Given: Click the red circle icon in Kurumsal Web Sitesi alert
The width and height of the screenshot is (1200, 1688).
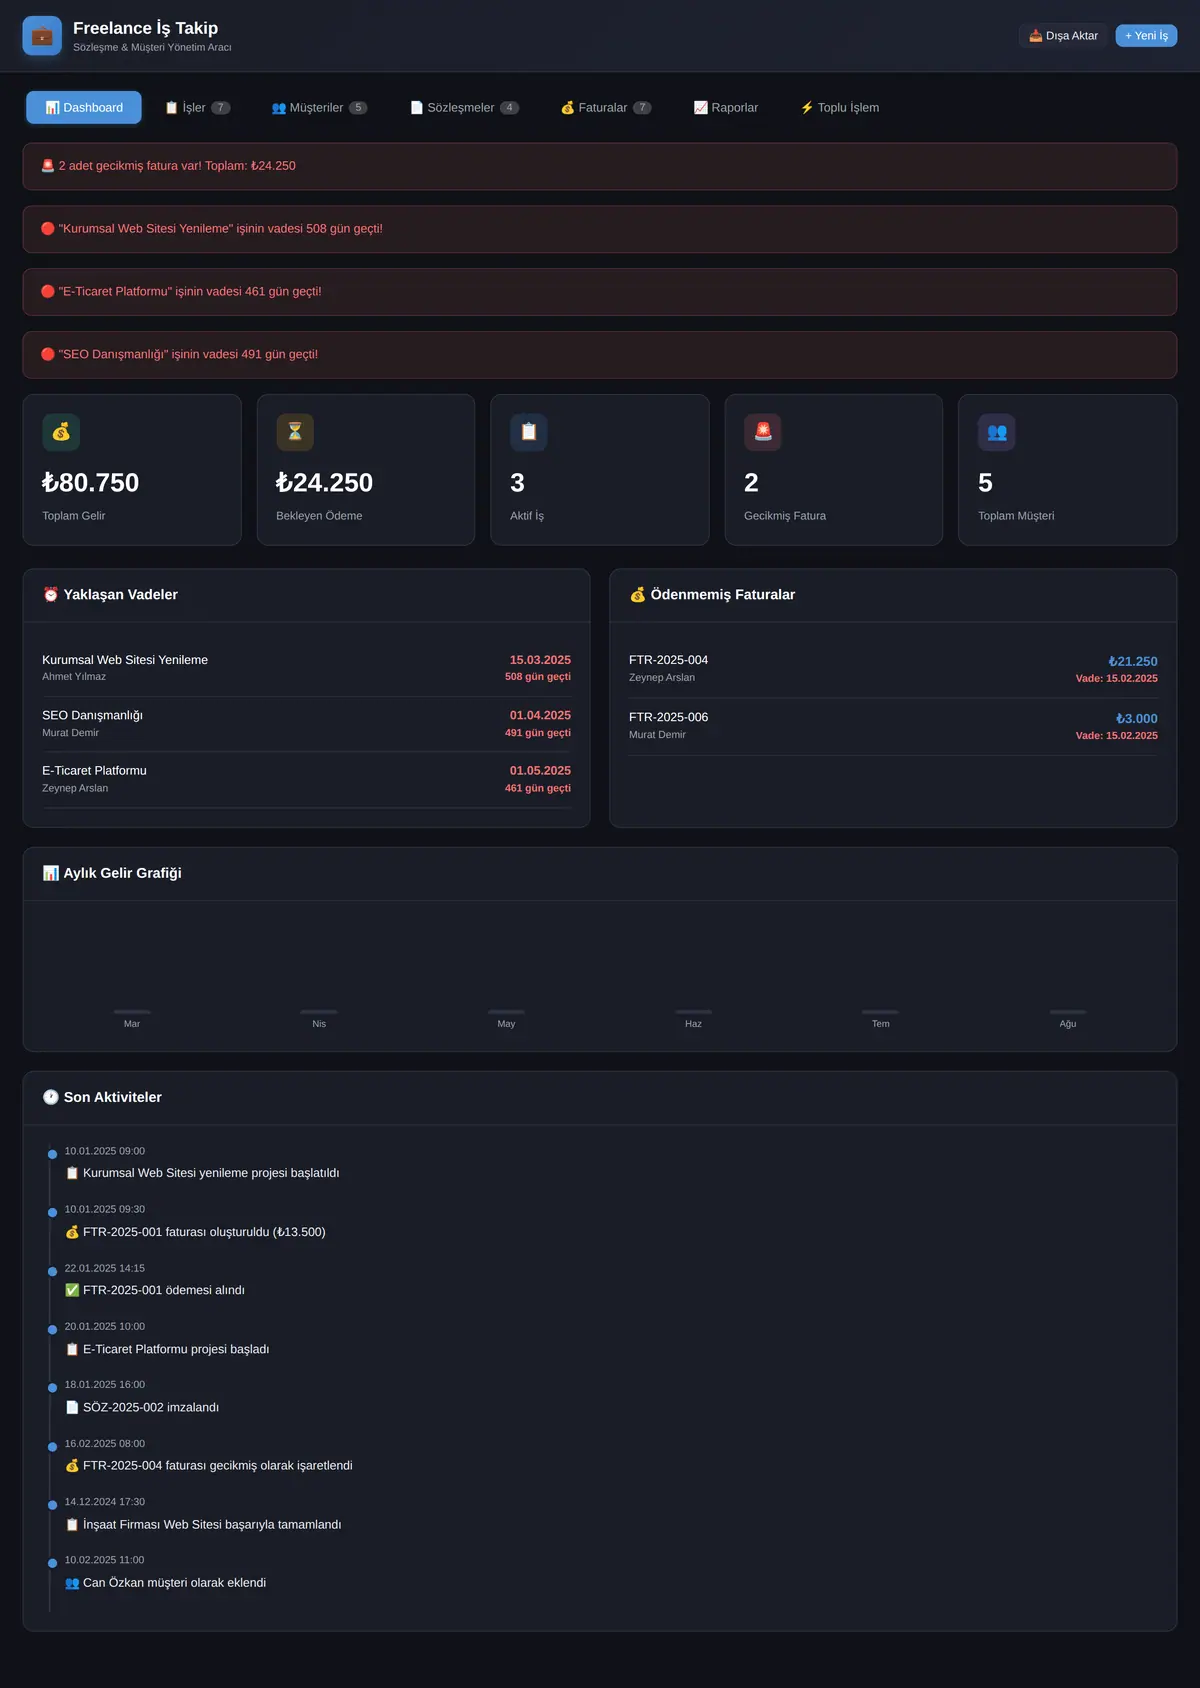Looking at the screenshot, I should [48, 229].
